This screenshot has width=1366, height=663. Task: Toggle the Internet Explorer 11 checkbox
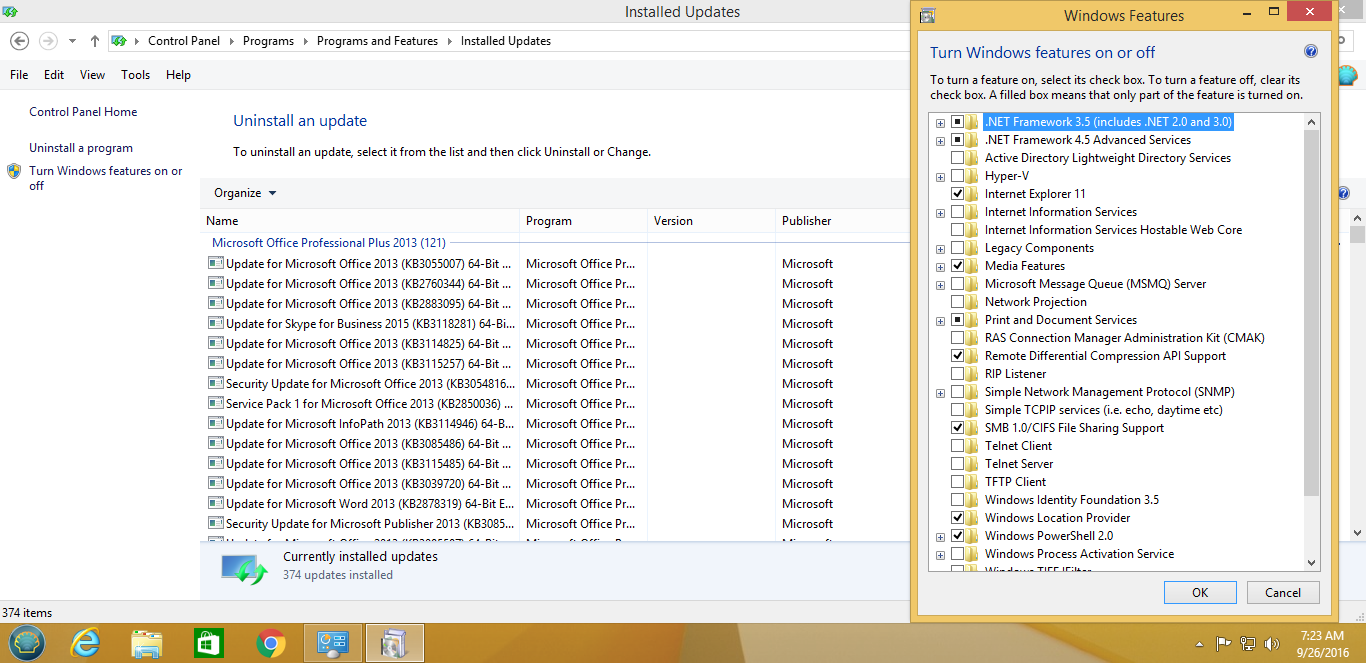click(957, 194)
